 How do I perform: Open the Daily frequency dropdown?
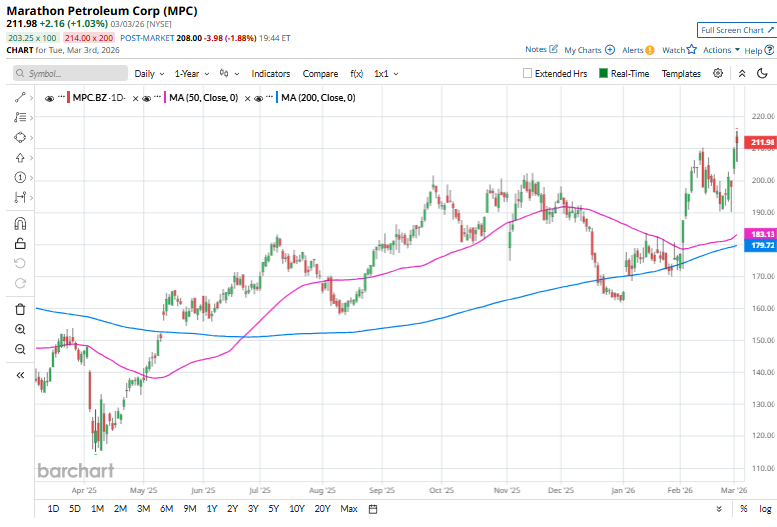point(149,73)
